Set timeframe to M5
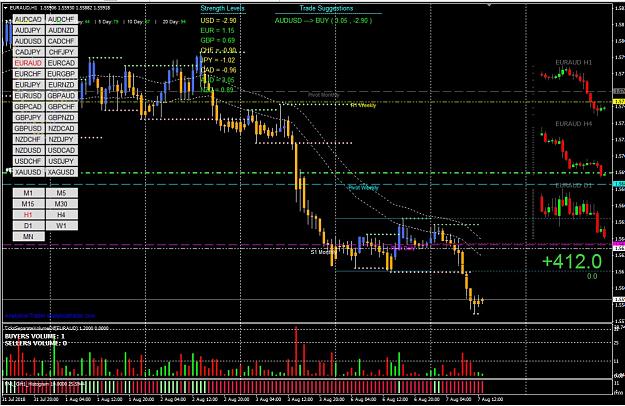The height and width of the screenshot is (406, 625). tap(61, 193)
